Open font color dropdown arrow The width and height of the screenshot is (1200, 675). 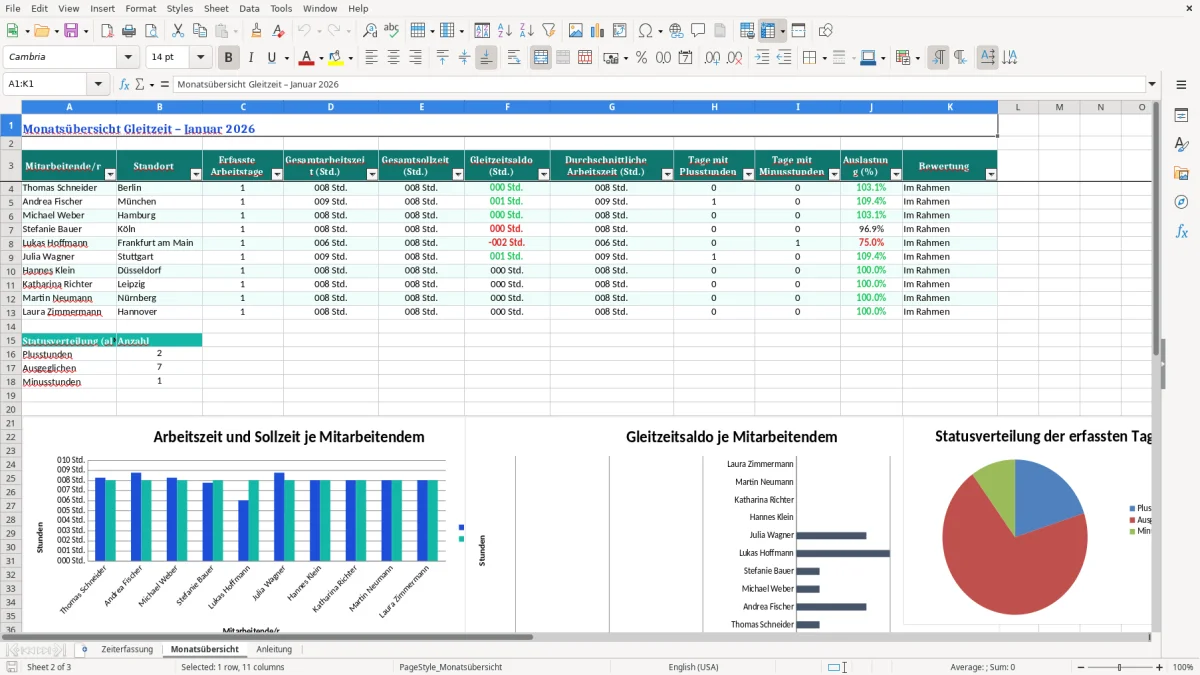point(320,58)
